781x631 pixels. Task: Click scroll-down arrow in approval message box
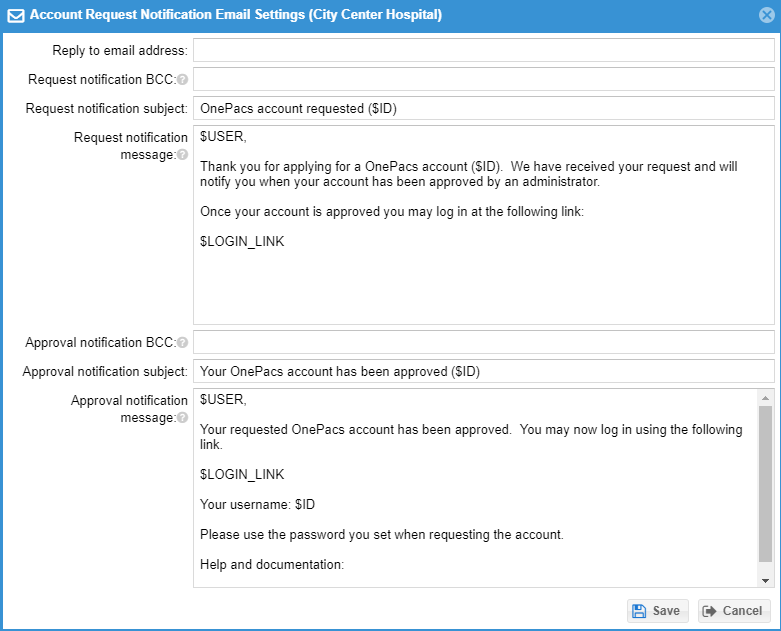click(x=765, y=580)
